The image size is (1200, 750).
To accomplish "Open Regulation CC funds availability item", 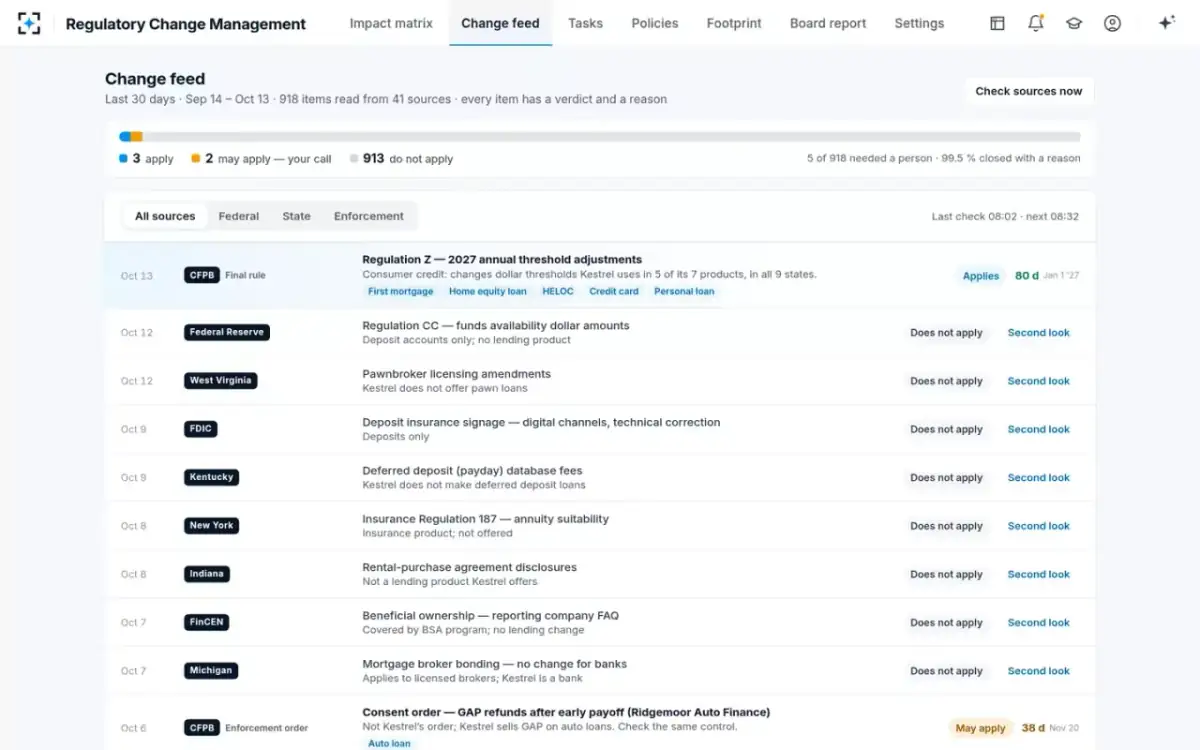I will click(600, 332).
